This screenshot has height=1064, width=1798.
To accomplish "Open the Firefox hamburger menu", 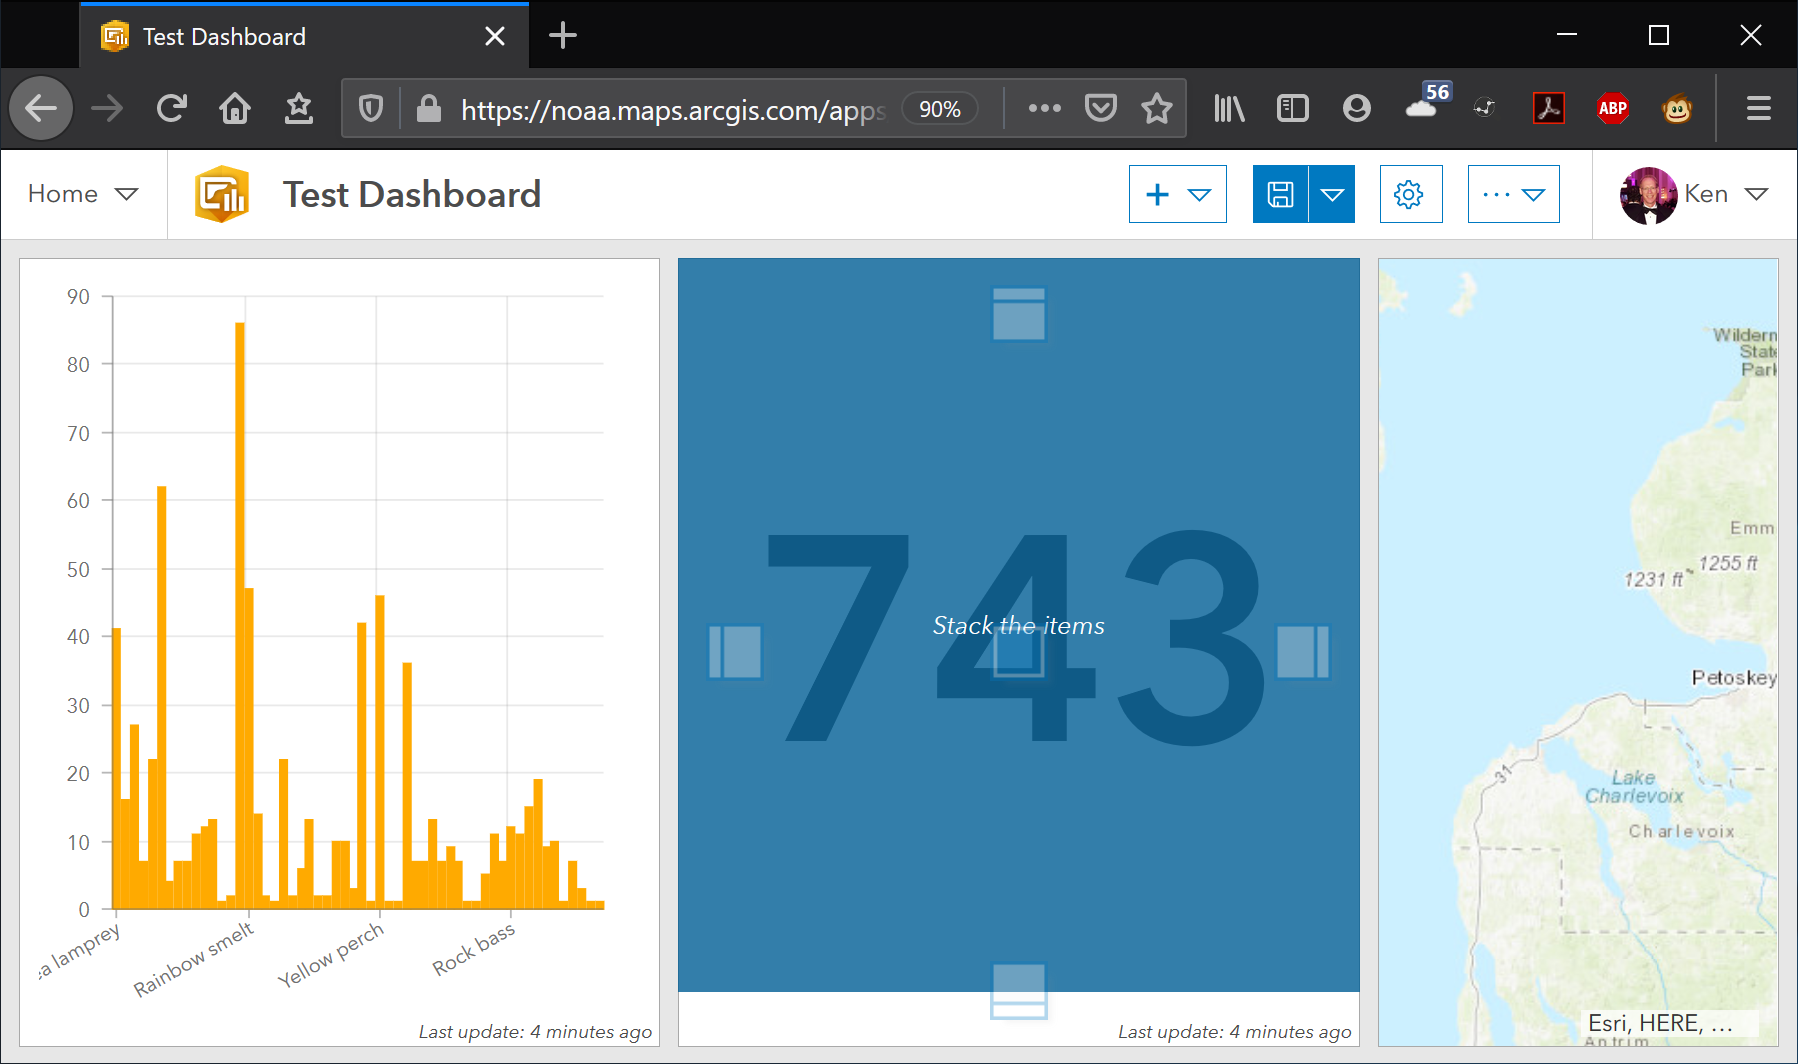I will coord(1759,108).
